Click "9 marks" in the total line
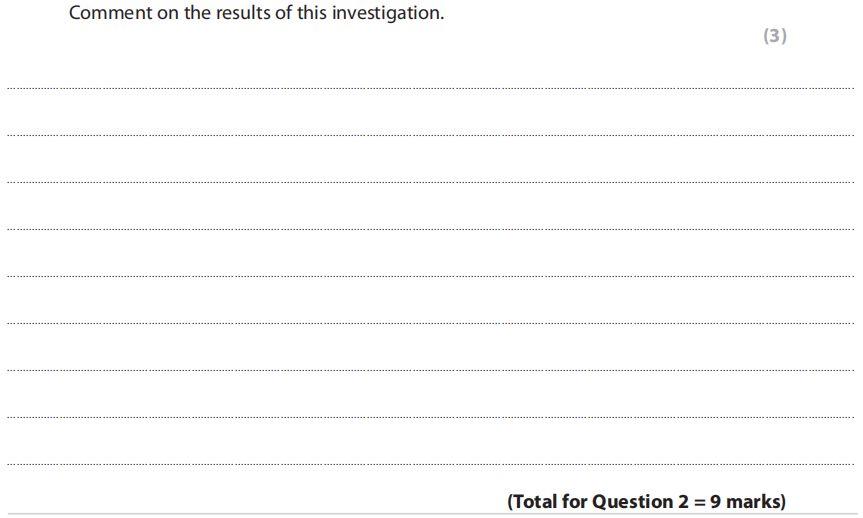Image resolution: width=863 pixels, height=518 pixels. pyautogui.click(x=749, y=501)
